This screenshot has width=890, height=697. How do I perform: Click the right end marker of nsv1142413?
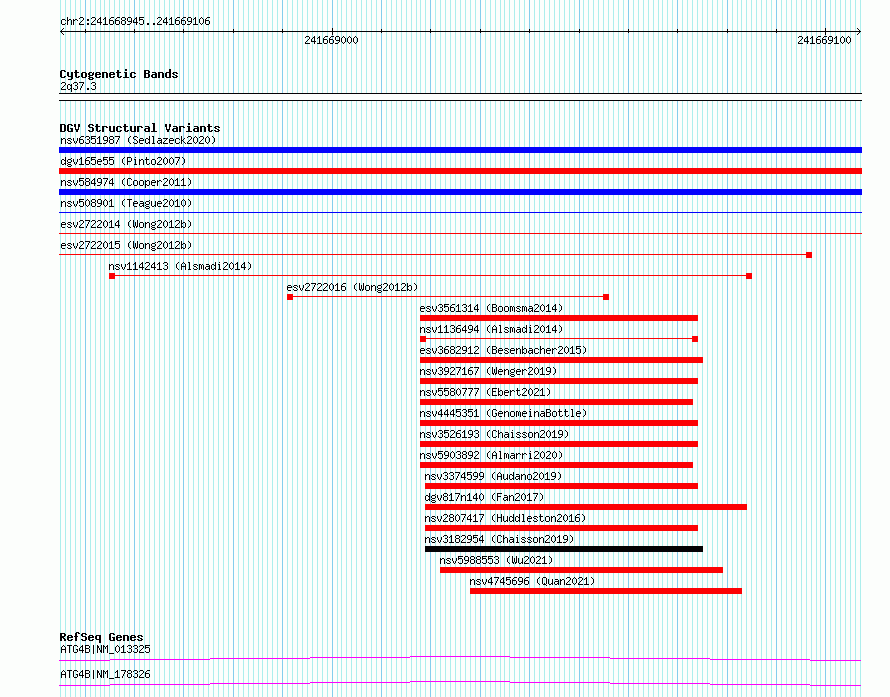coord(749,276)
